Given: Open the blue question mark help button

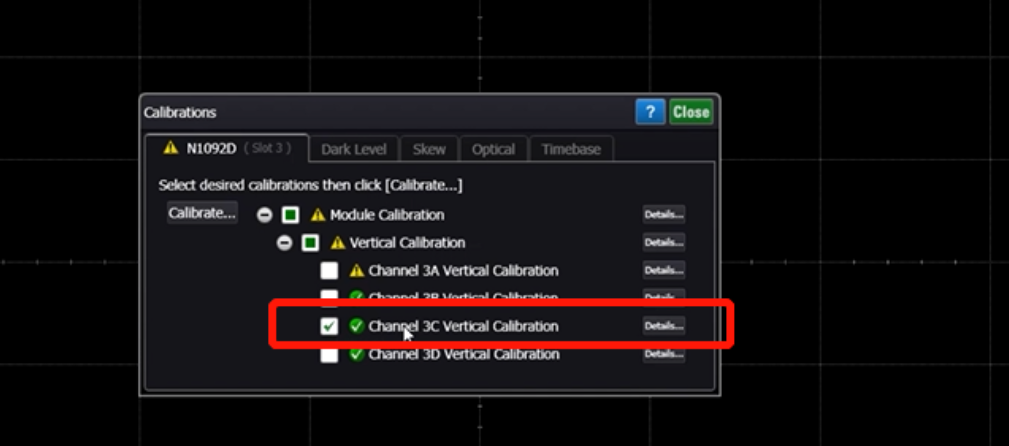Looking at the screenshot, I should pyautogui.click(x=650, y=112).
